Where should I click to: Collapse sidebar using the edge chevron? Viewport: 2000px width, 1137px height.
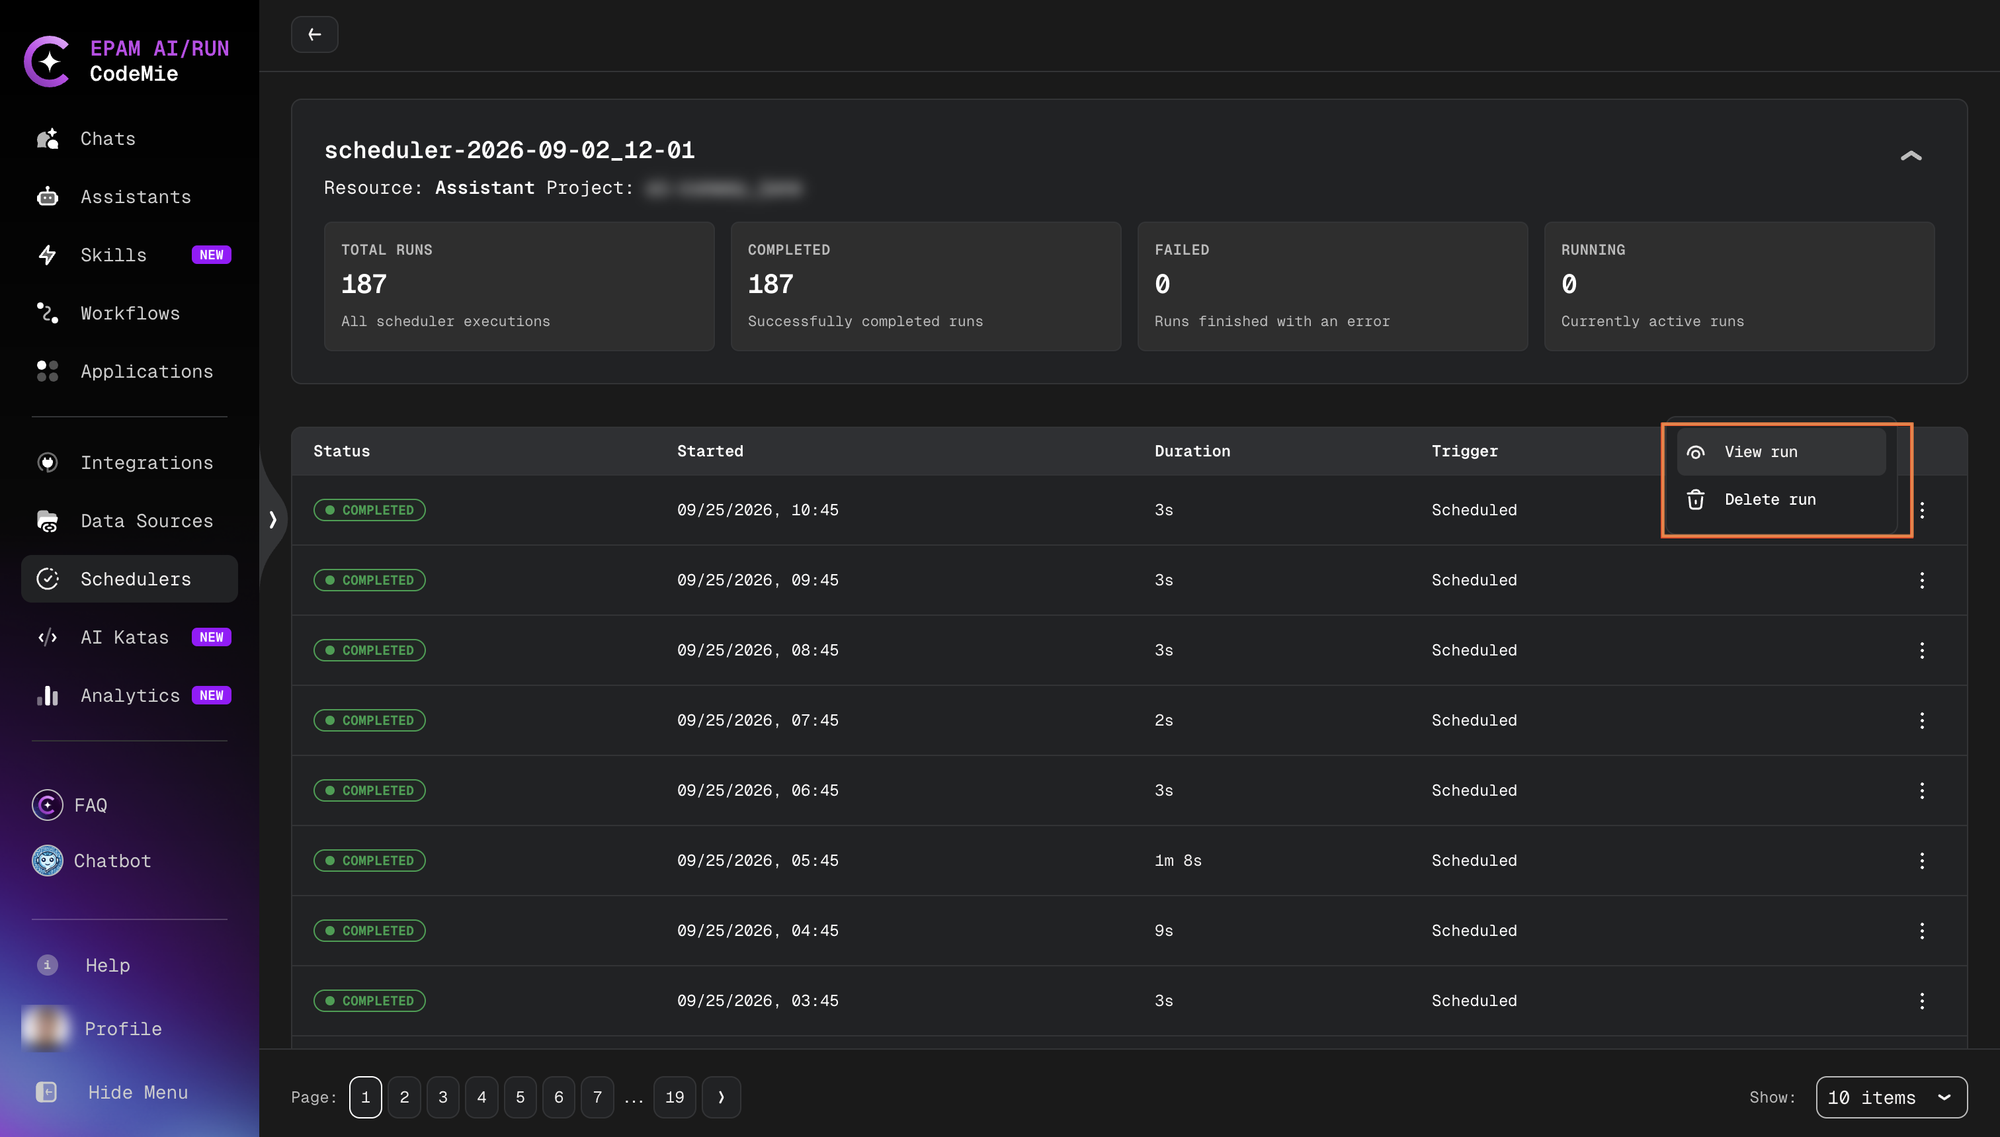[272, 520]
